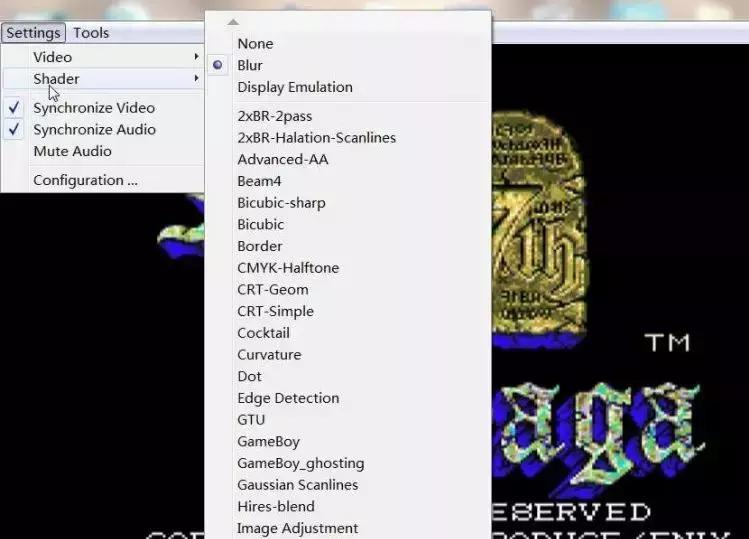Toggle Synchronize Video checkmark
The image size is (749, 539).
pos(14,108)
